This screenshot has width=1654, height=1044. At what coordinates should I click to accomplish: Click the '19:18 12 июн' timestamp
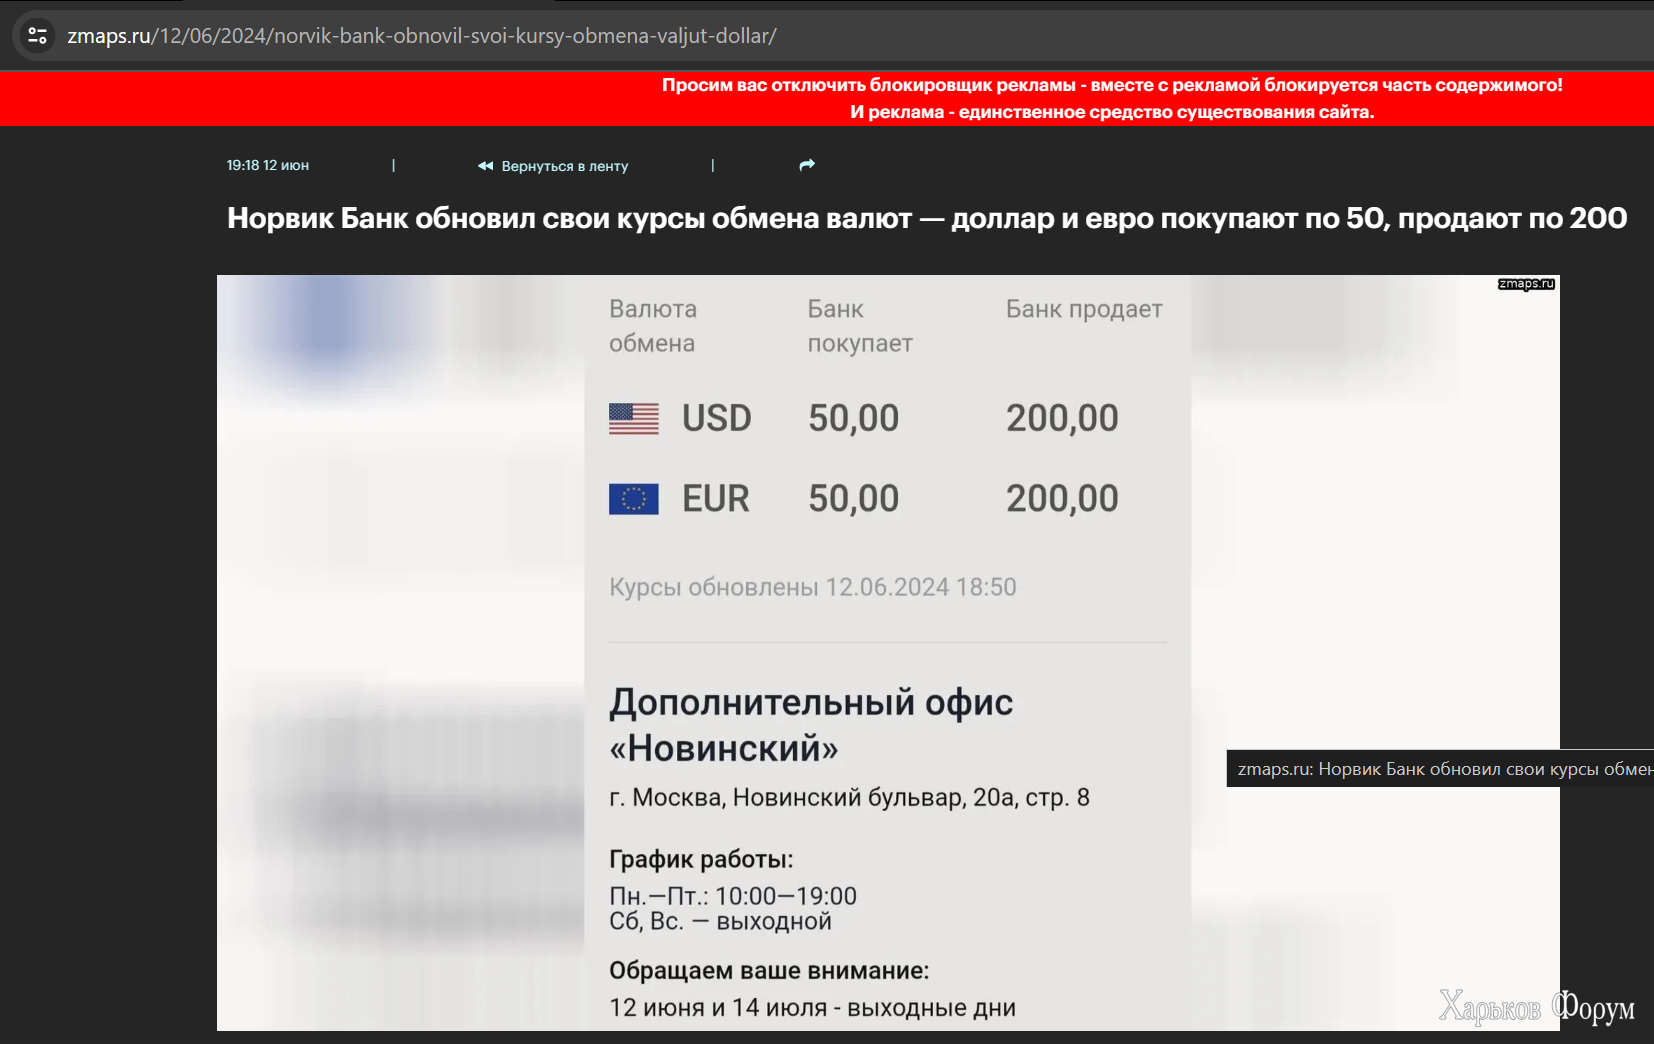[268, 165]
